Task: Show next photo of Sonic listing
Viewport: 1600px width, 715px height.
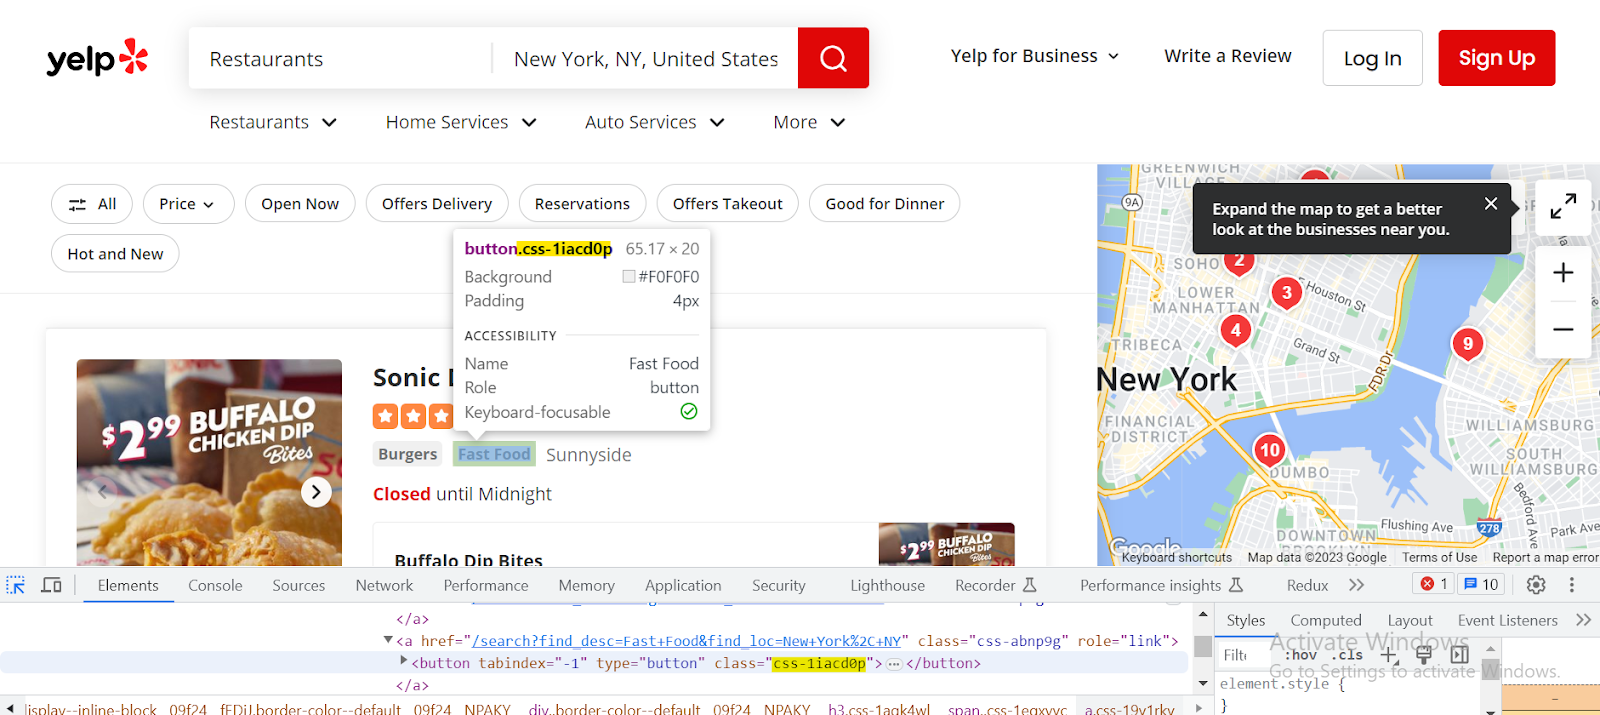Action: pos(316,492)
